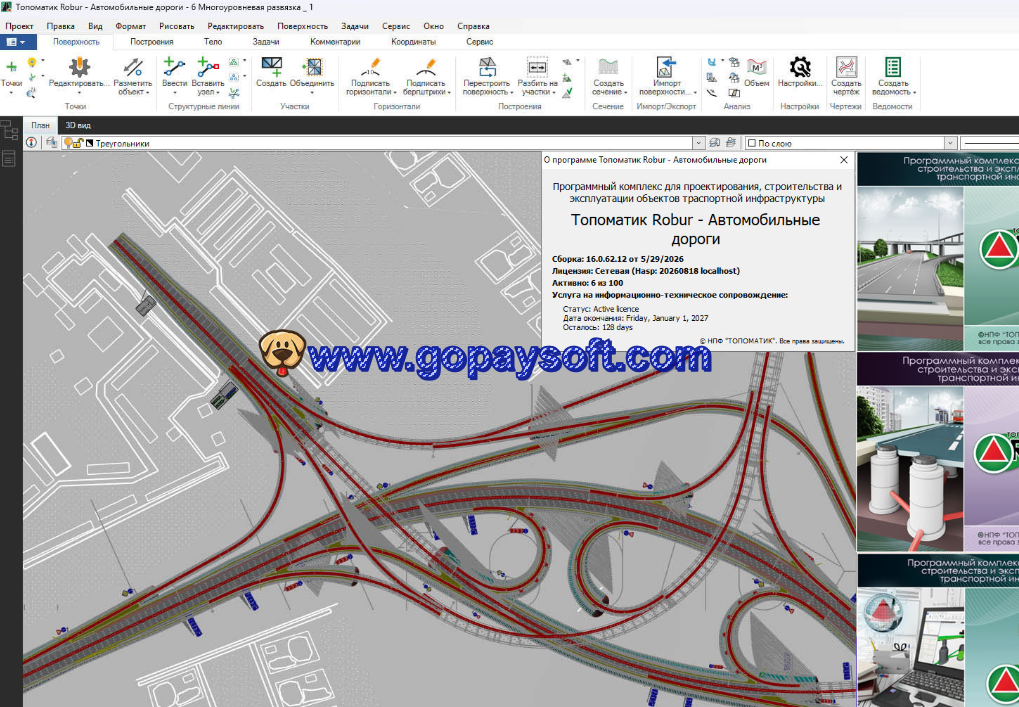Open the Поверхность menu in menu bar

[302, 26]
